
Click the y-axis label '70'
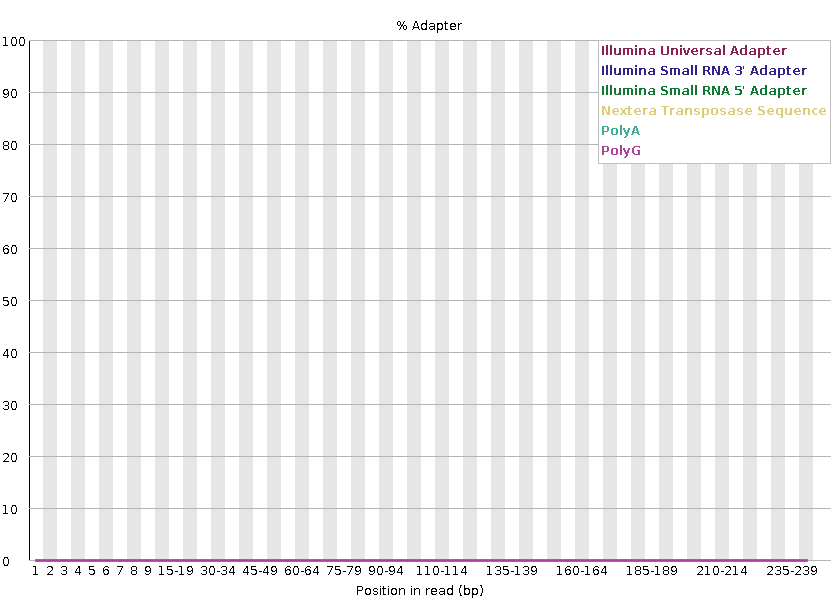pos(10,198)
